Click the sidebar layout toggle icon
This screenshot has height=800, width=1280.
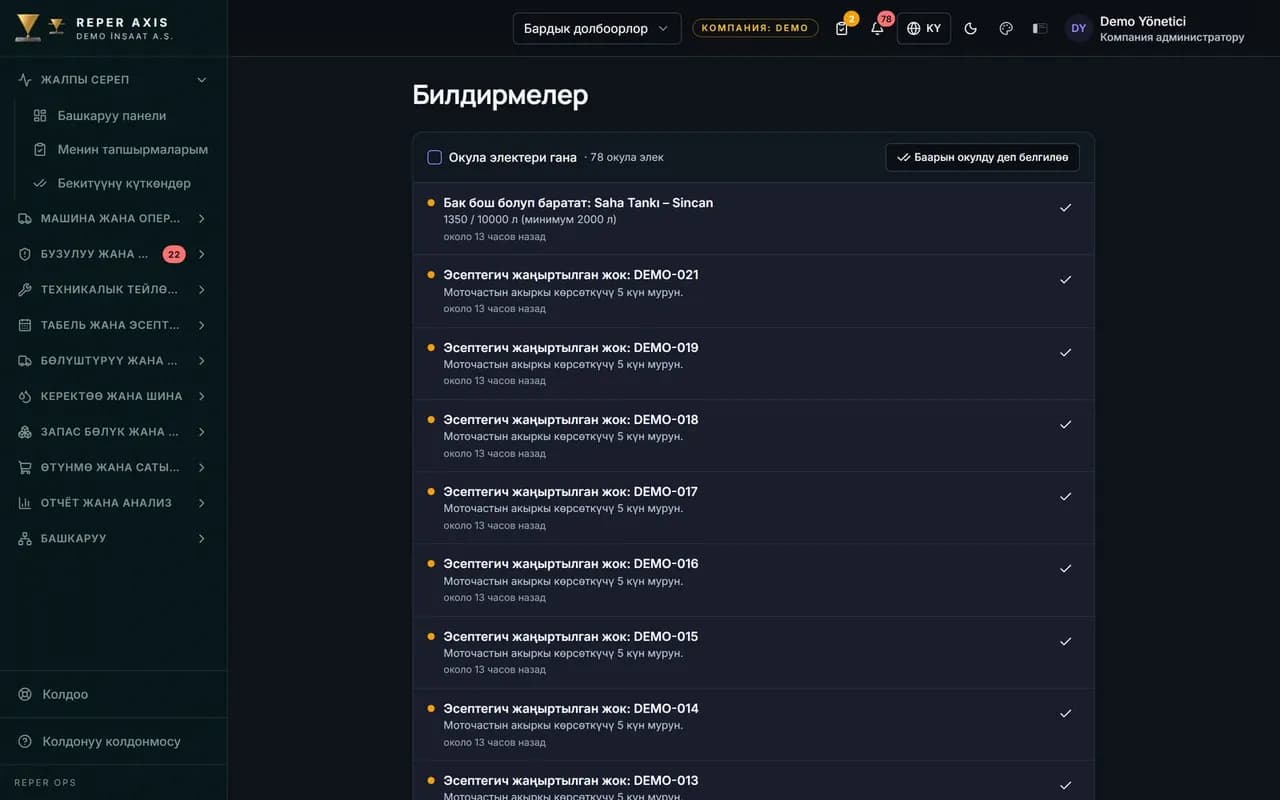1040,28
